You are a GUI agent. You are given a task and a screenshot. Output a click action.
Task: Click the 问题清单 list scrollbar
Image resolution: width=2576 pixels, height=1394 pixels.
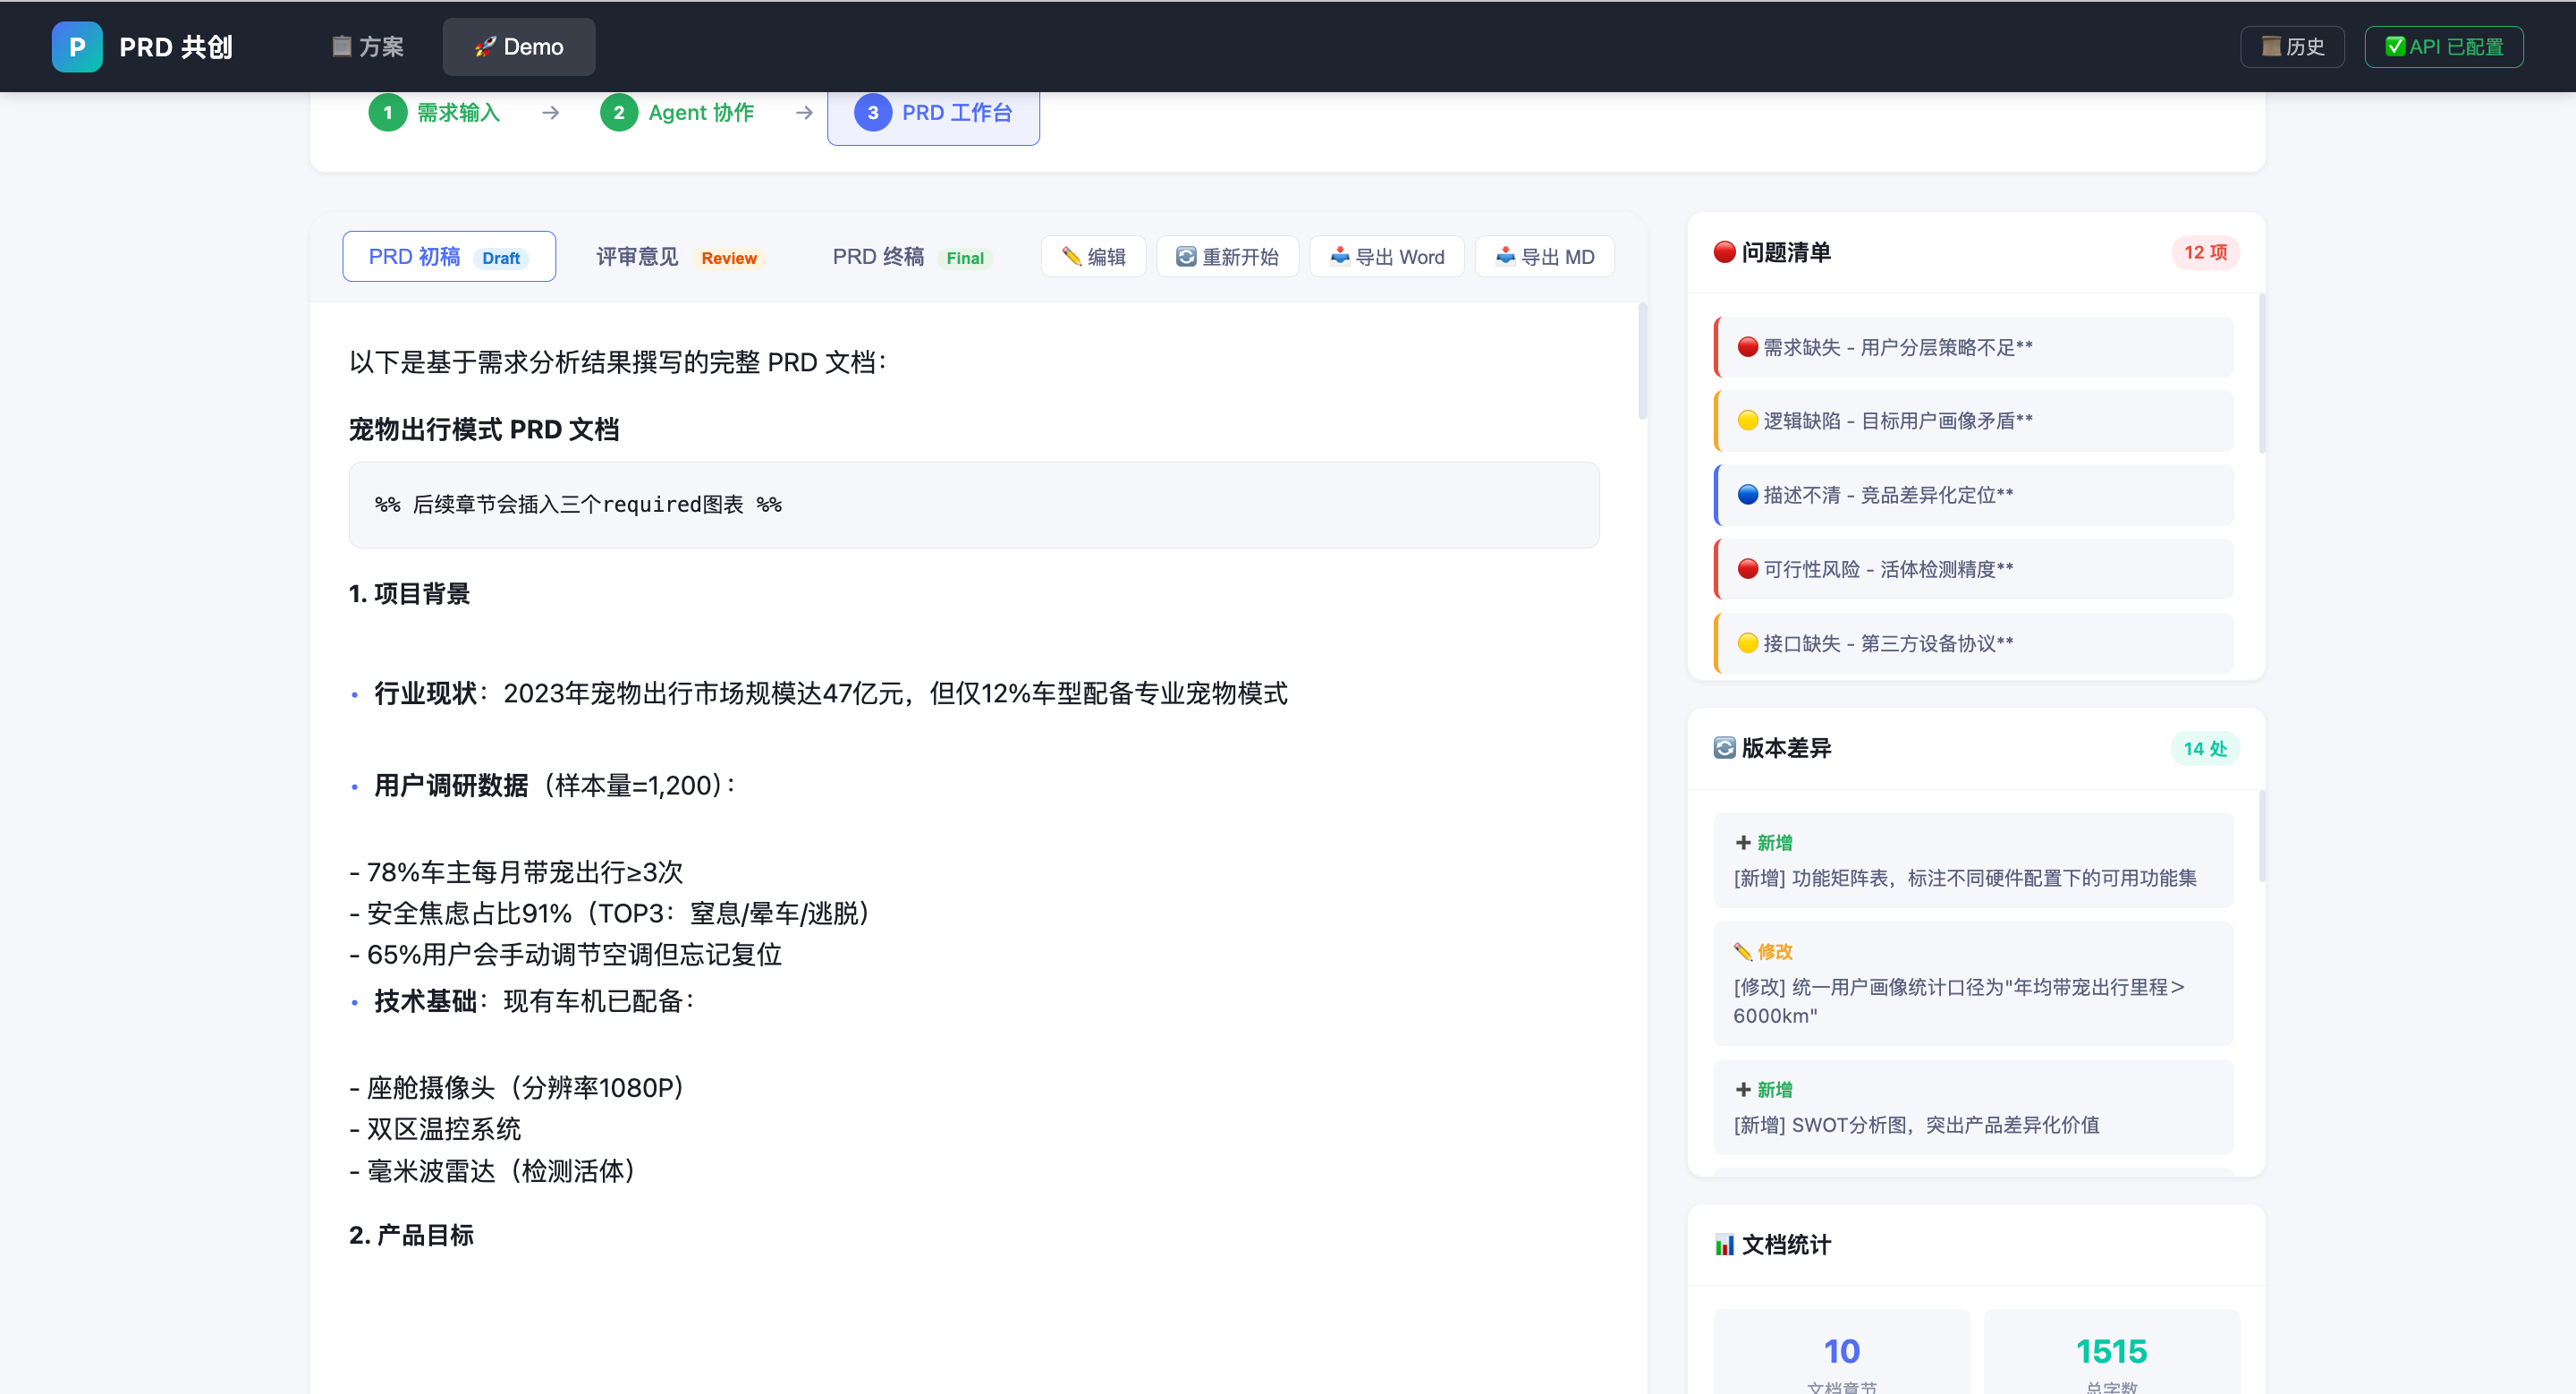pos(2261,373)
